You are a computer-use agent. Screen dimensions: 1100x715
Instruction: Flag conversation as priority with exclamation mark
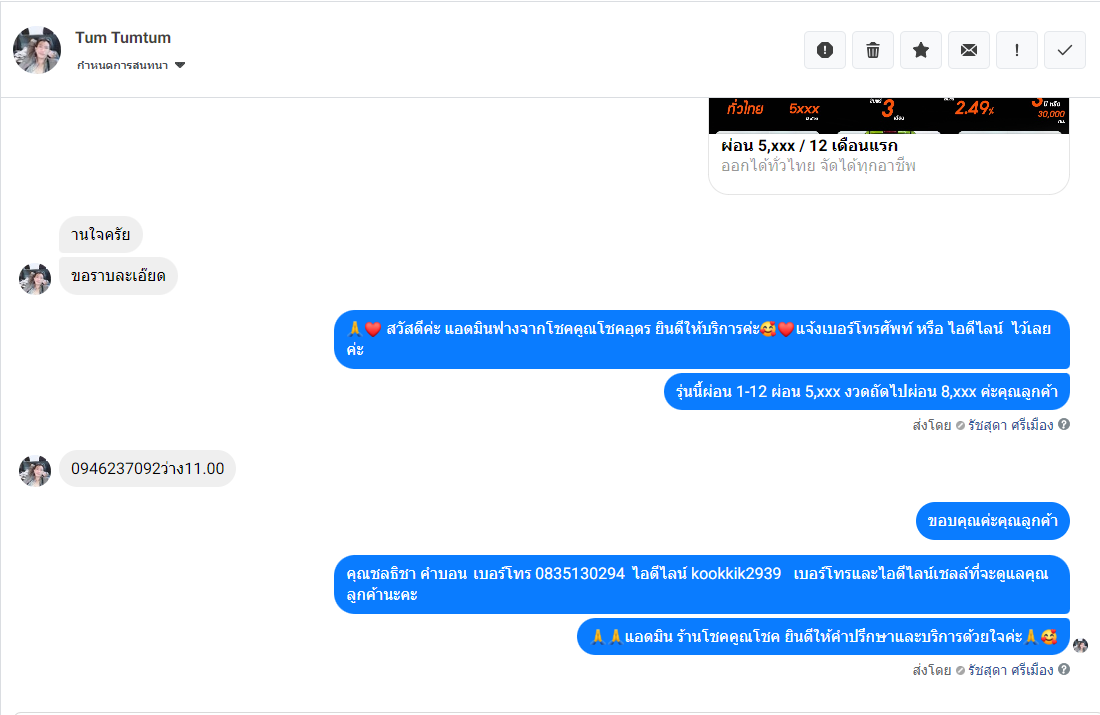tap(1017, 50)
